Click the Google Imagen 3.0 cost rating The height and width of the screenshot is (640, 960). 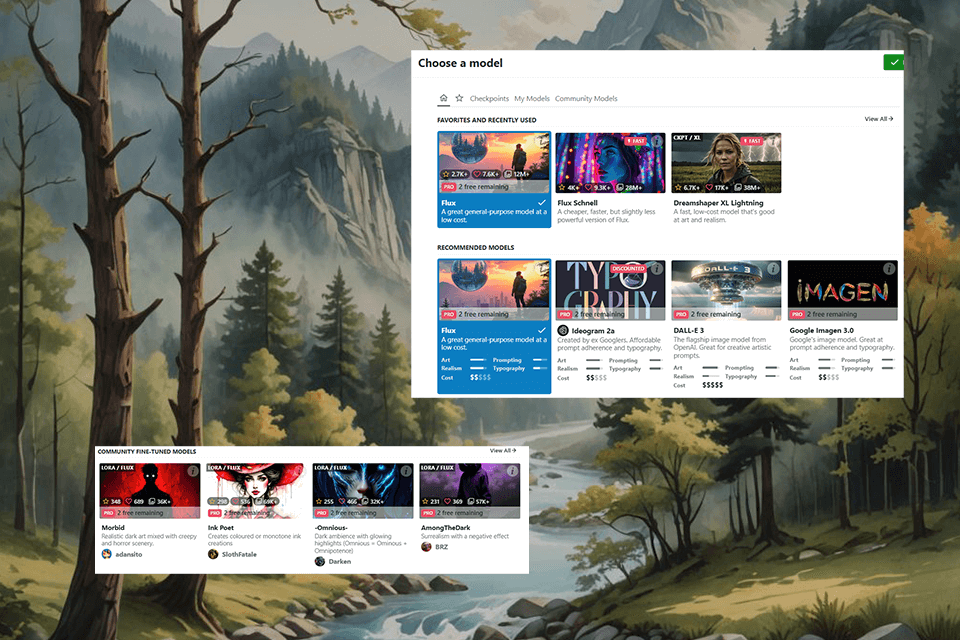point(828,377)
